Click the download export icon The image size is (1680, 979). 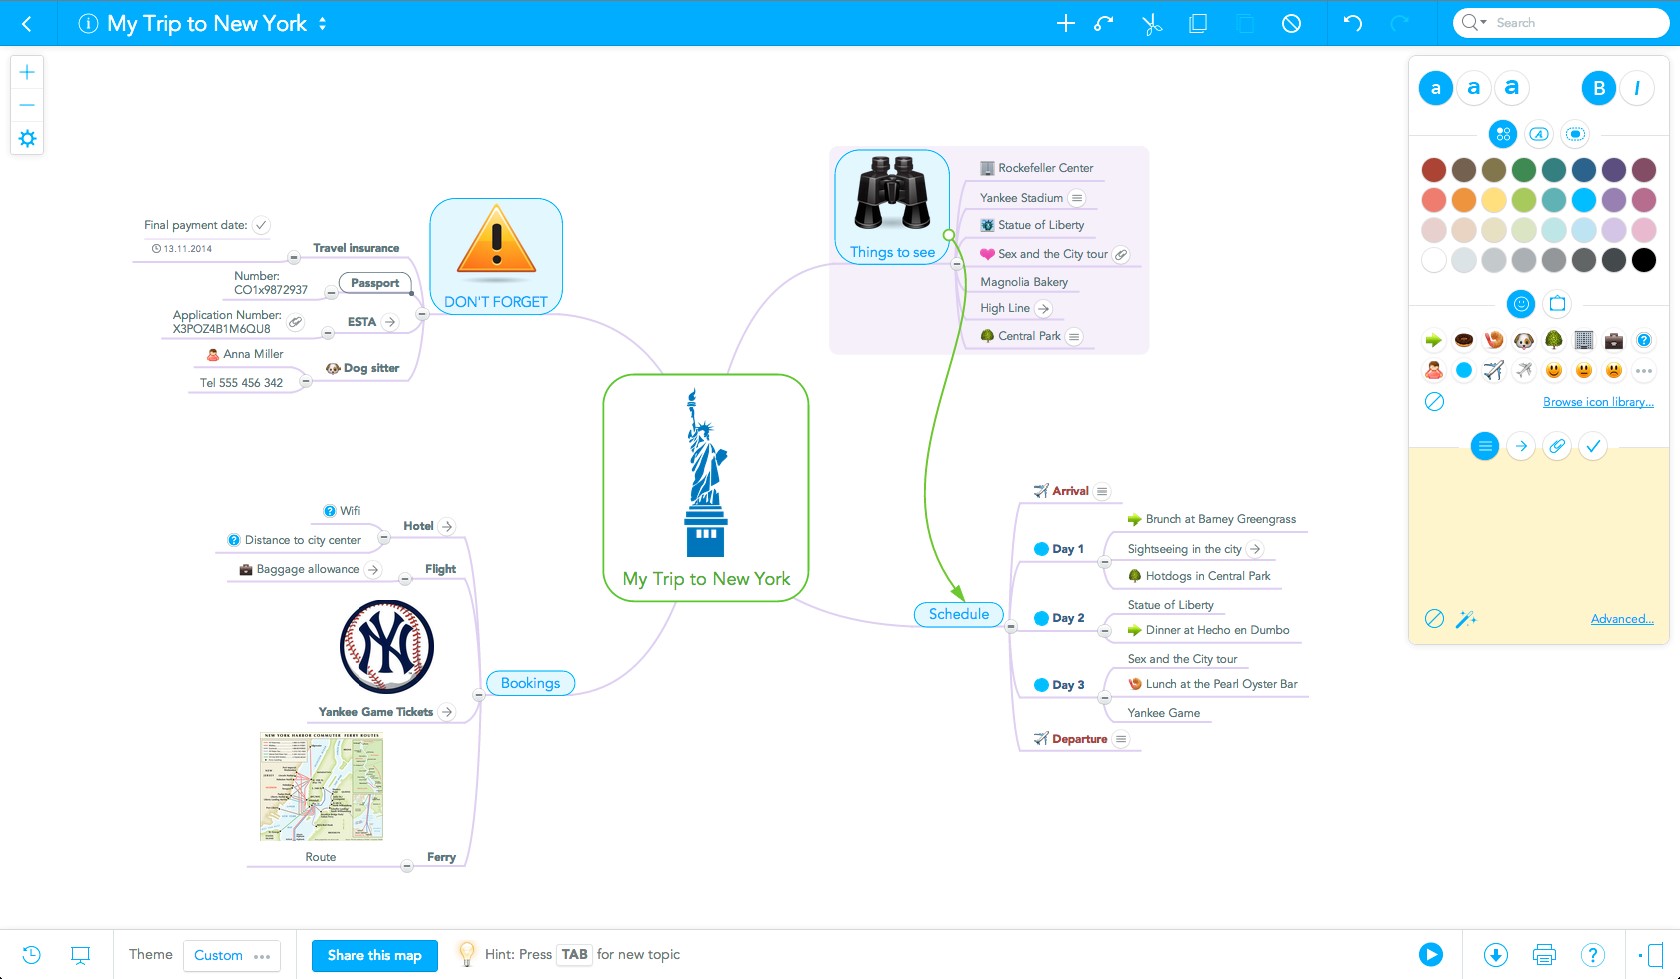[x=1496, y=955]
